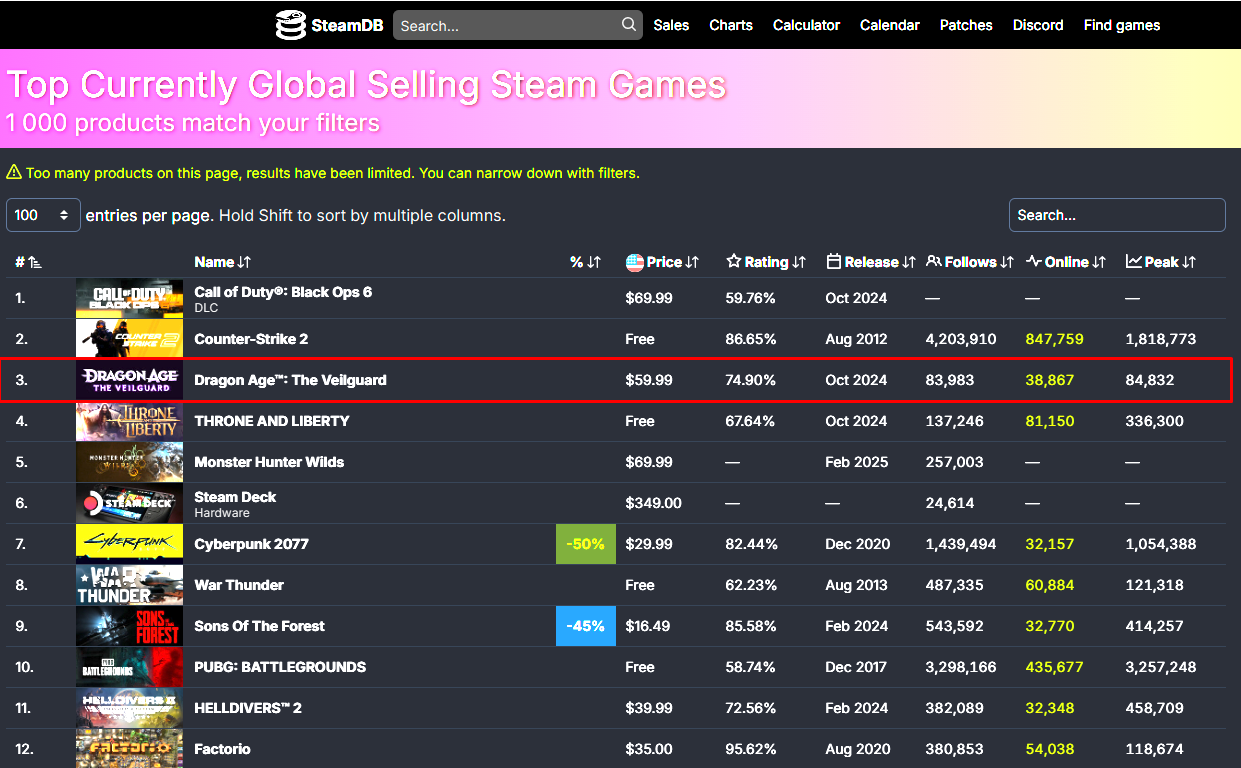
Task: Click the Monster Hunter Wilds thumbnail
Action: (130, 462)
